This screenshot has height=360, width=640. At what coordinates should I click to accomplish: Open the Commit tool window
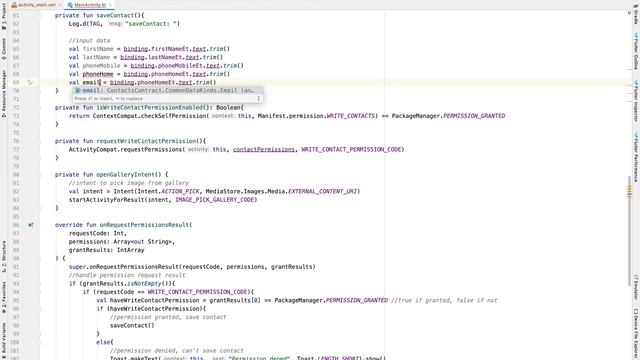4,49
